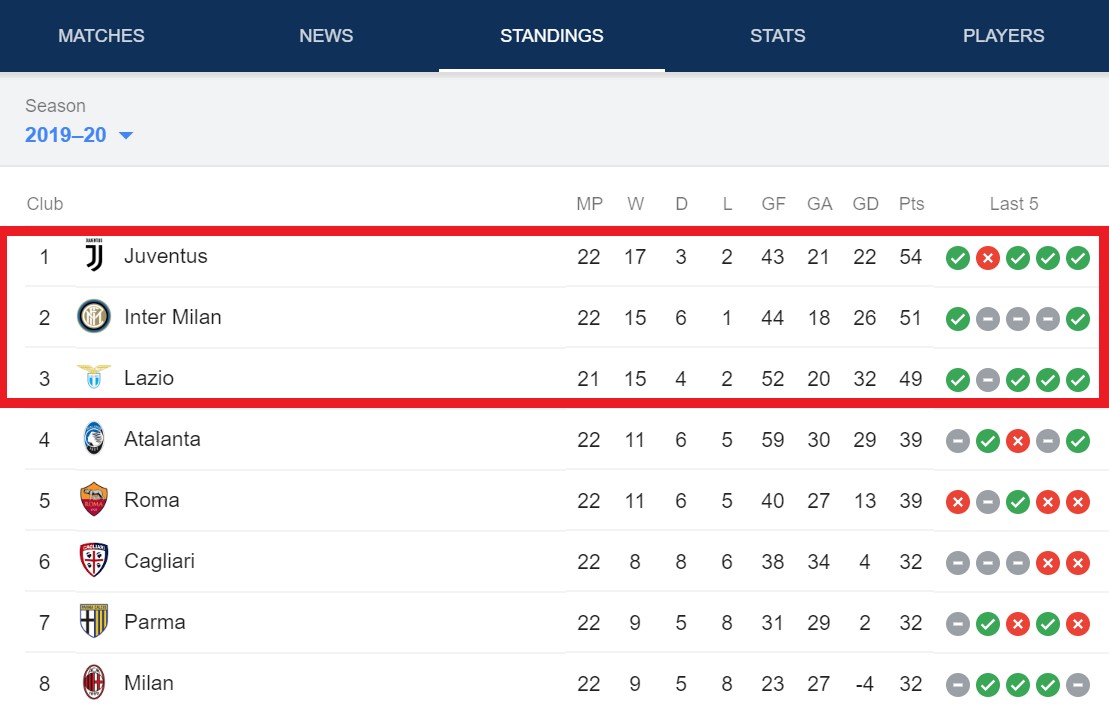Click the Roma wolf crest icon

(x=93, y=499)
